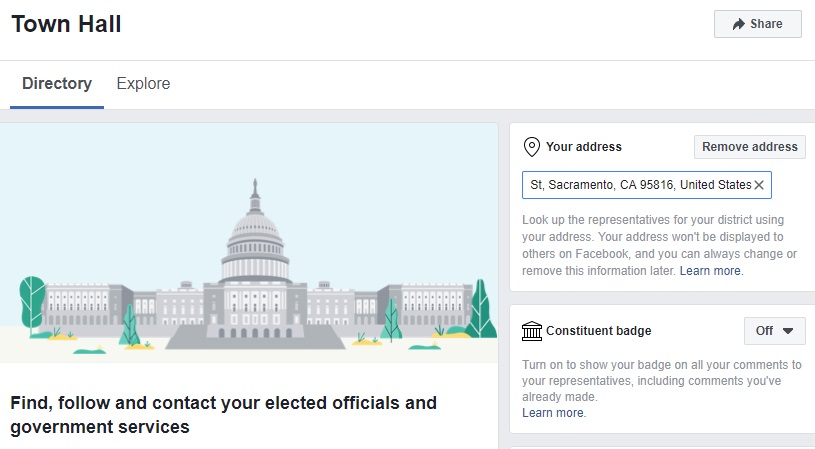The width and height of the screenshot is (815, 449).
Task: Click the green tree left of Capitol
Action: coord(32,305)
